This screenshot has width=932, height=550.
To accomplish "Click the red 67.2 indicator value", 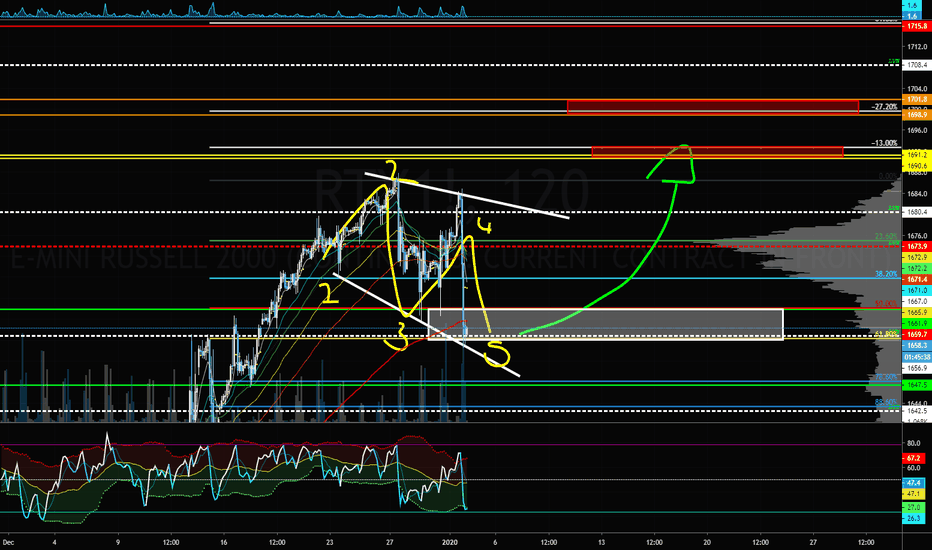I will 914,458.
